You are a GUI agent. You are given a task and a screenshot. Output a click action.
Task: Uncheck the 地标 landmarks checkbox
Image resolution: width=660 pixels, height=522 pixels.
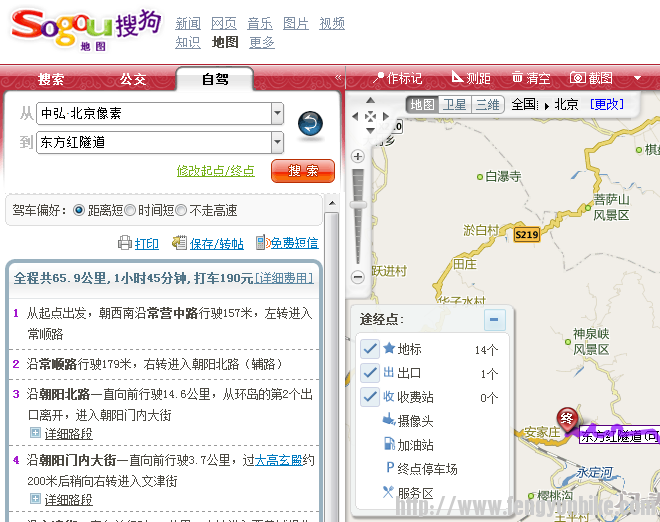click(x=370, y=349)
